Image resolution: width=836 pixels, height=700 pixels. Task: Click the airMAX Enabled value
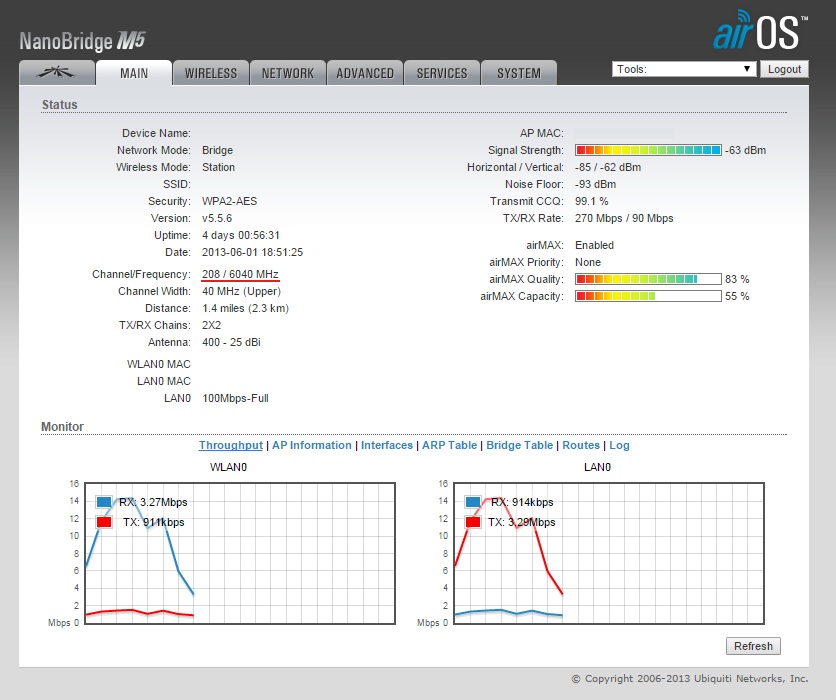(594, 245)
